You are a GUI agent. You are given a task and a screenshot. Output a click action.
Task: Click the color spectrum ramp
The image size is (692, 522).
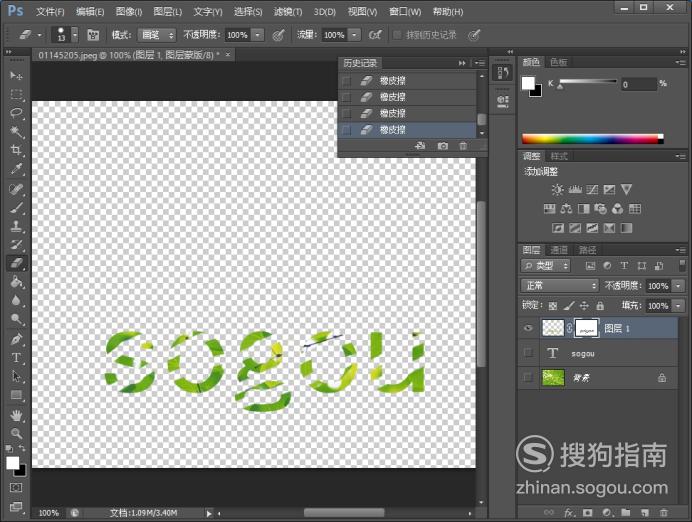pos(592,139)
